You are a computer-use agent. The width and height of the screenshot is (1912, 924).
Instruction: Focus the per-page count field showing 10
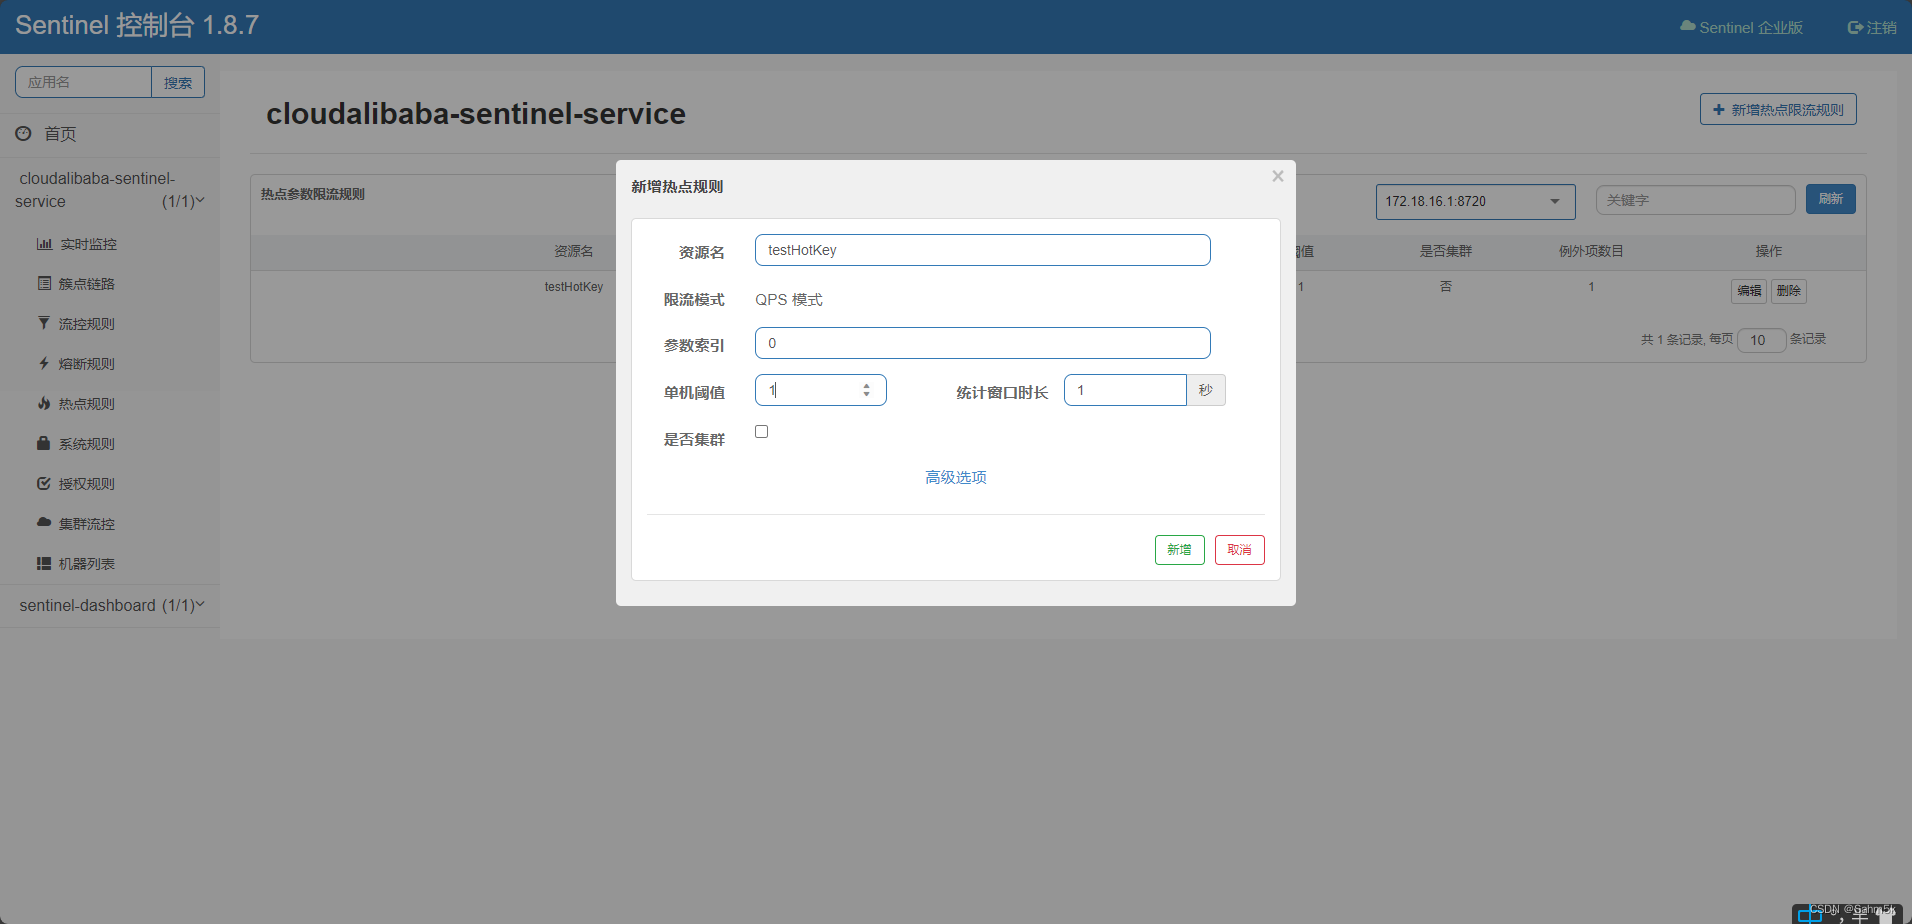pos(1761,340)
